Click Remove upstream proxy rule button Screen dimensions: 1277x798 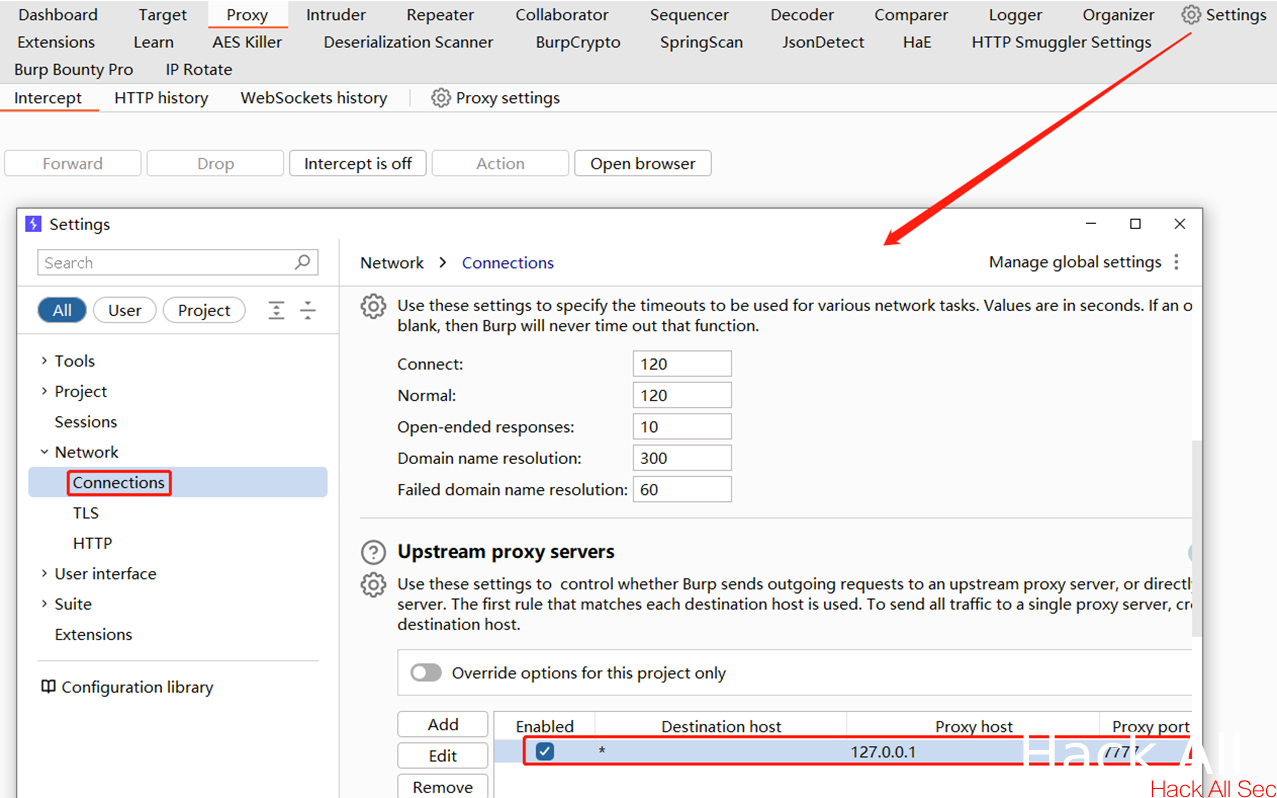tap(443, 786)
